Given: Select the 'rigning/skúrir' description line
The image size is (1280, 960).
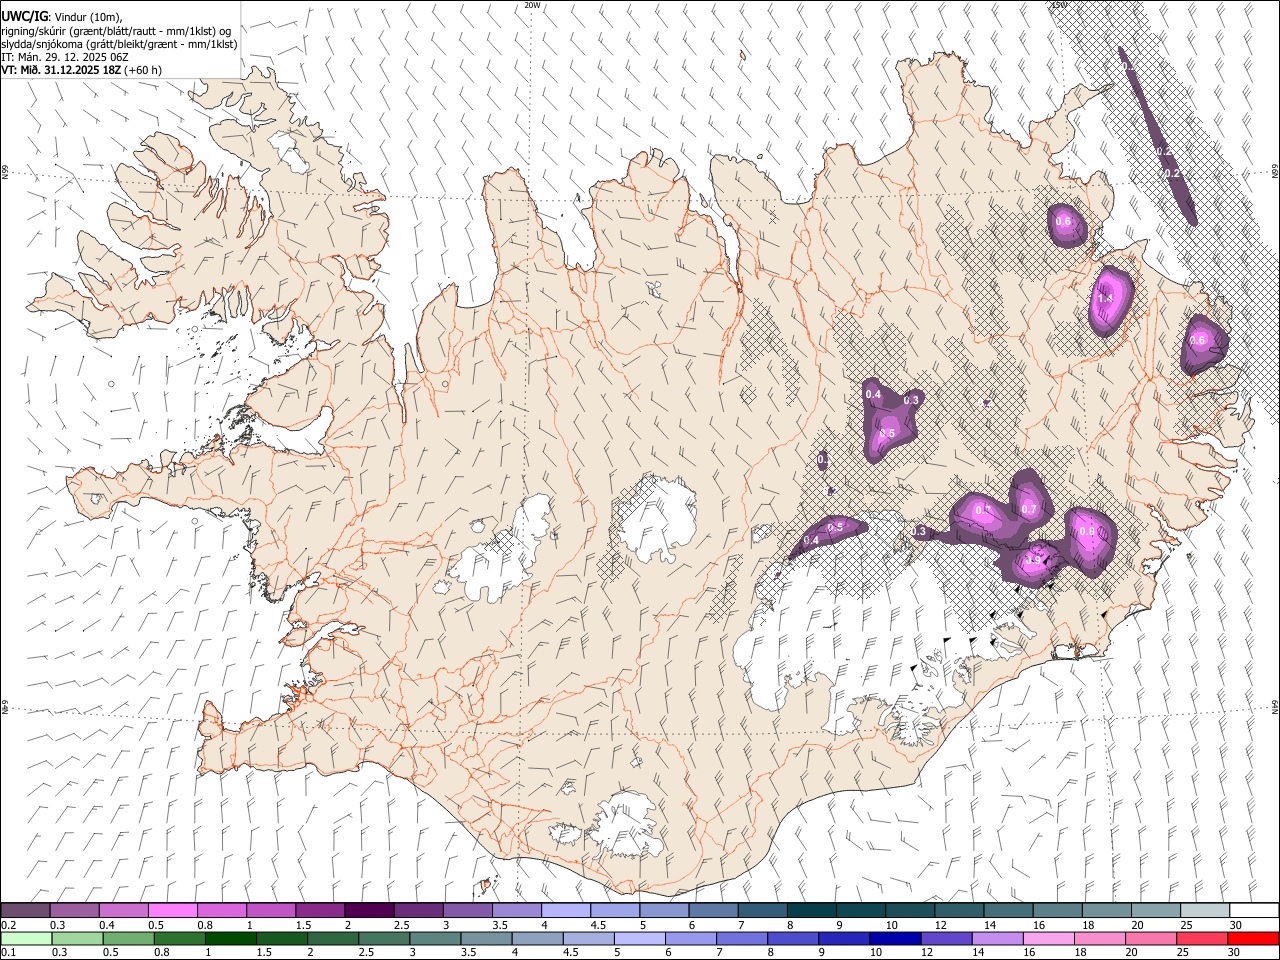Looking at the screenshot, I should point(116,30).
